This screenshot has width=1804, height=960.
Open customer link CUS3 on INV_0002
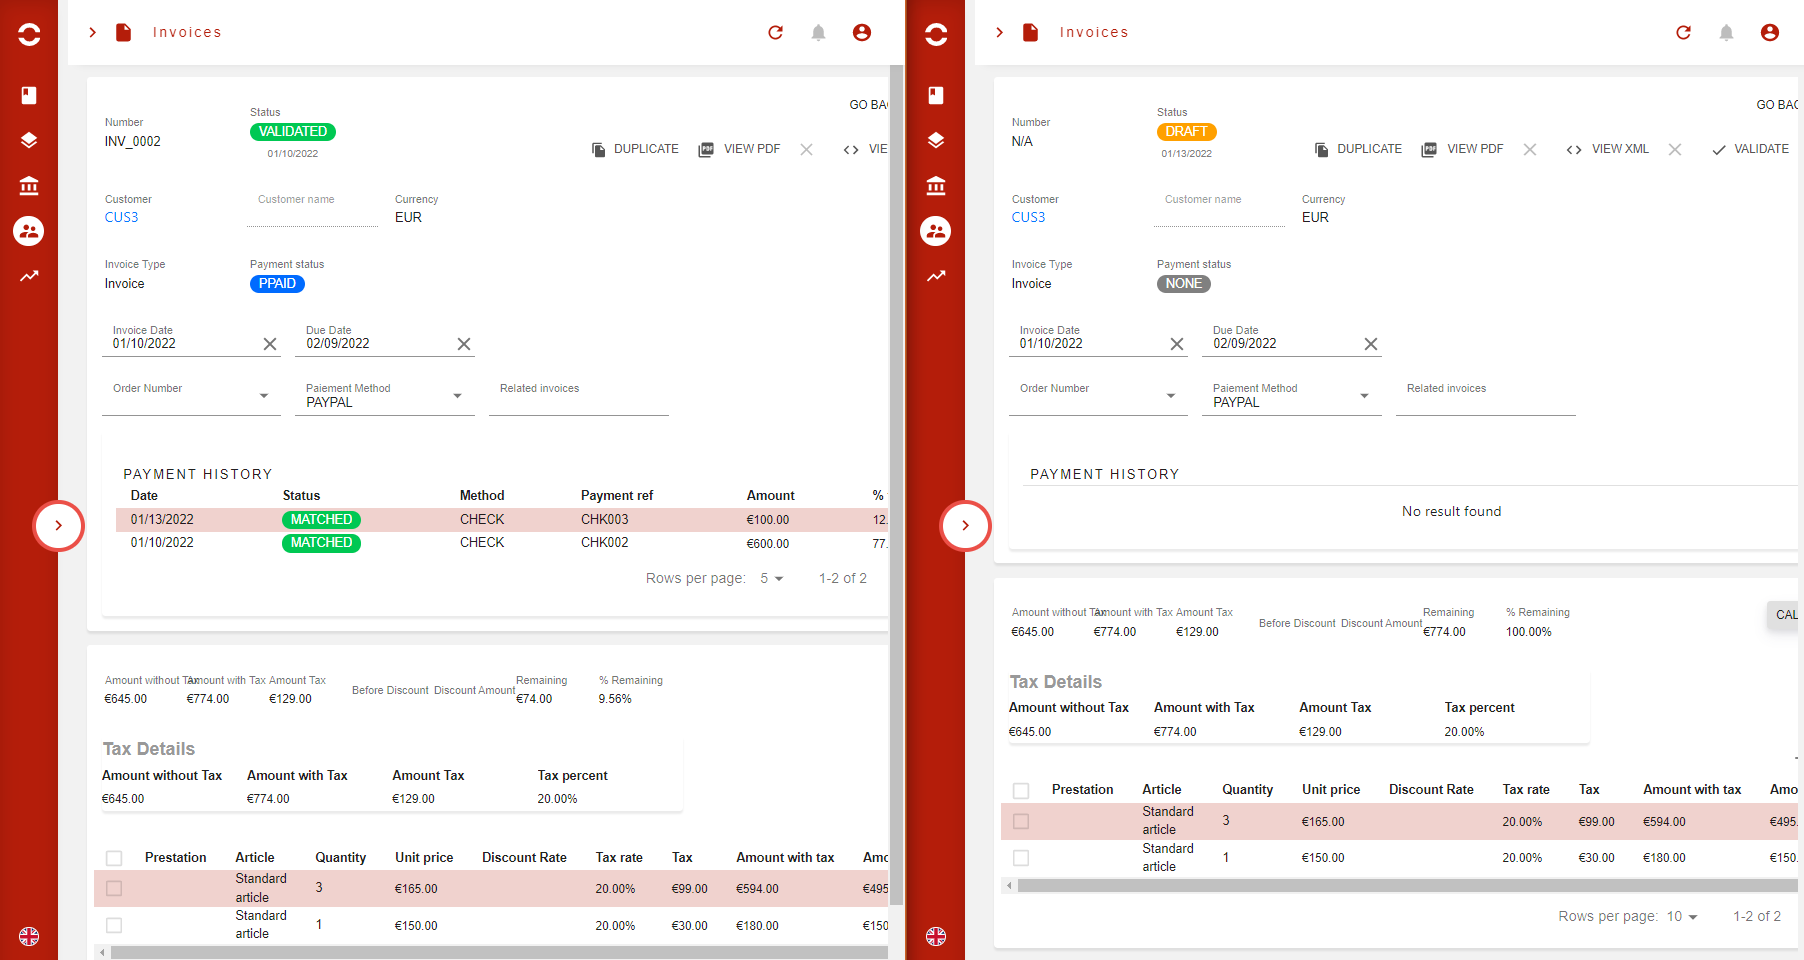pos(122,217)
